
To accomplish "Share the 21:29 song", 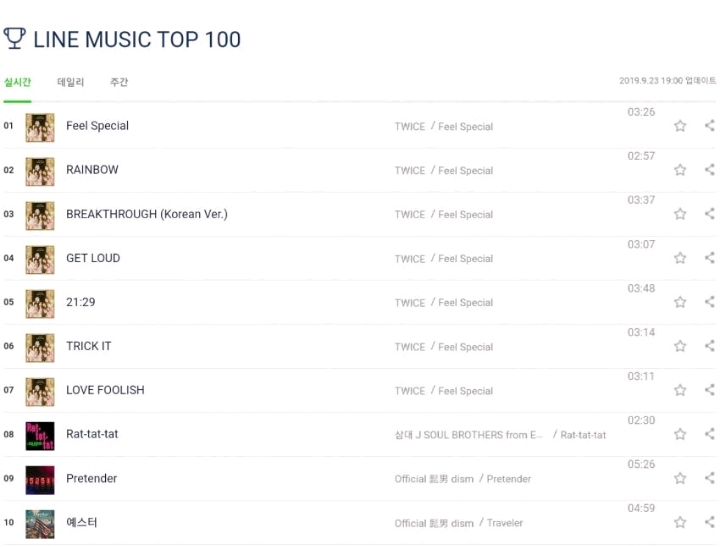I will click(710, 302).
